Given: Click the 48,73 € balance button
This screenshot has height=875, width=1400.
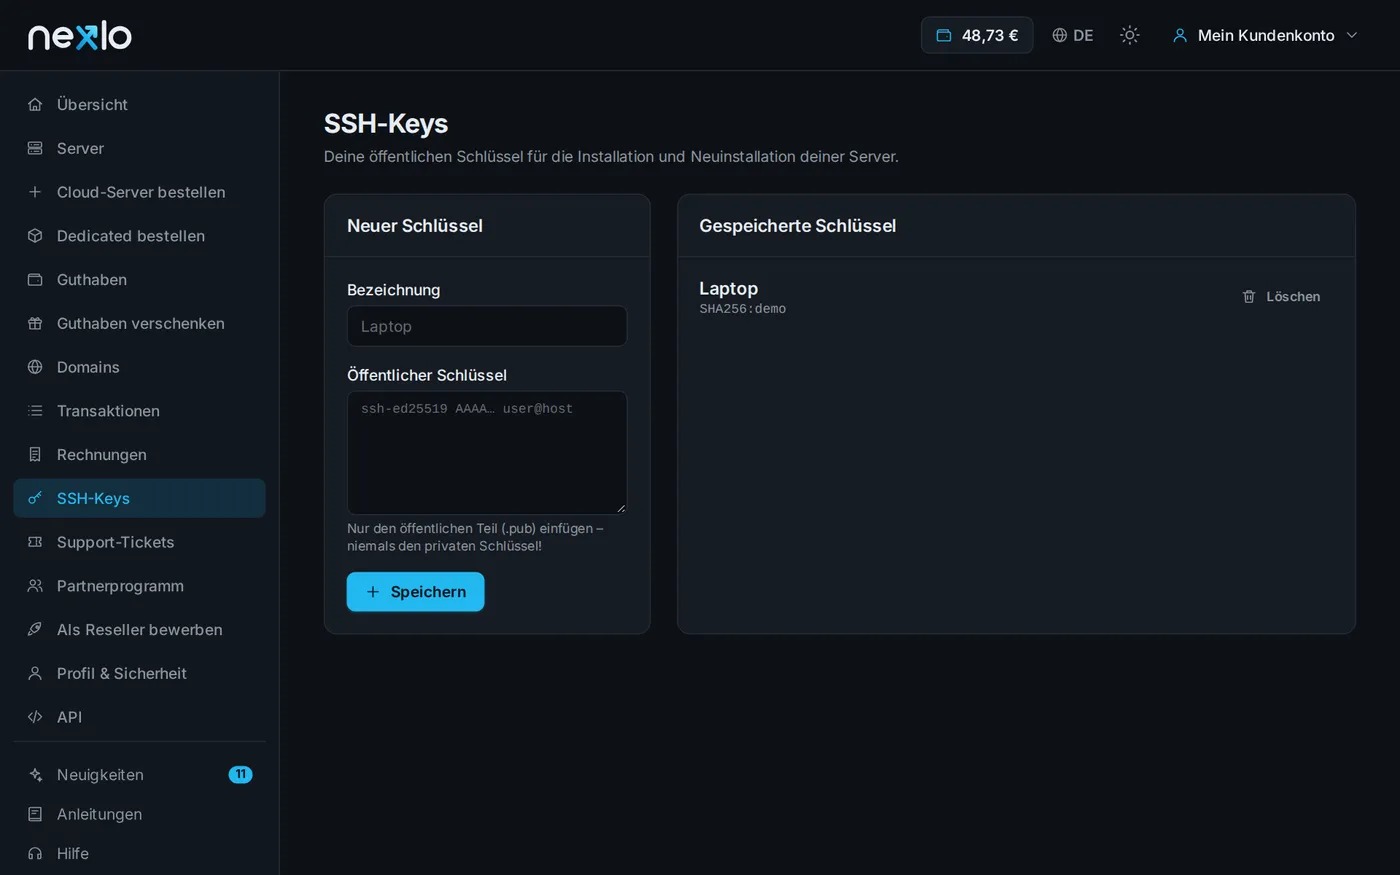Looking at the screenshot, I should pyautogui.click(x=977, y=35).
